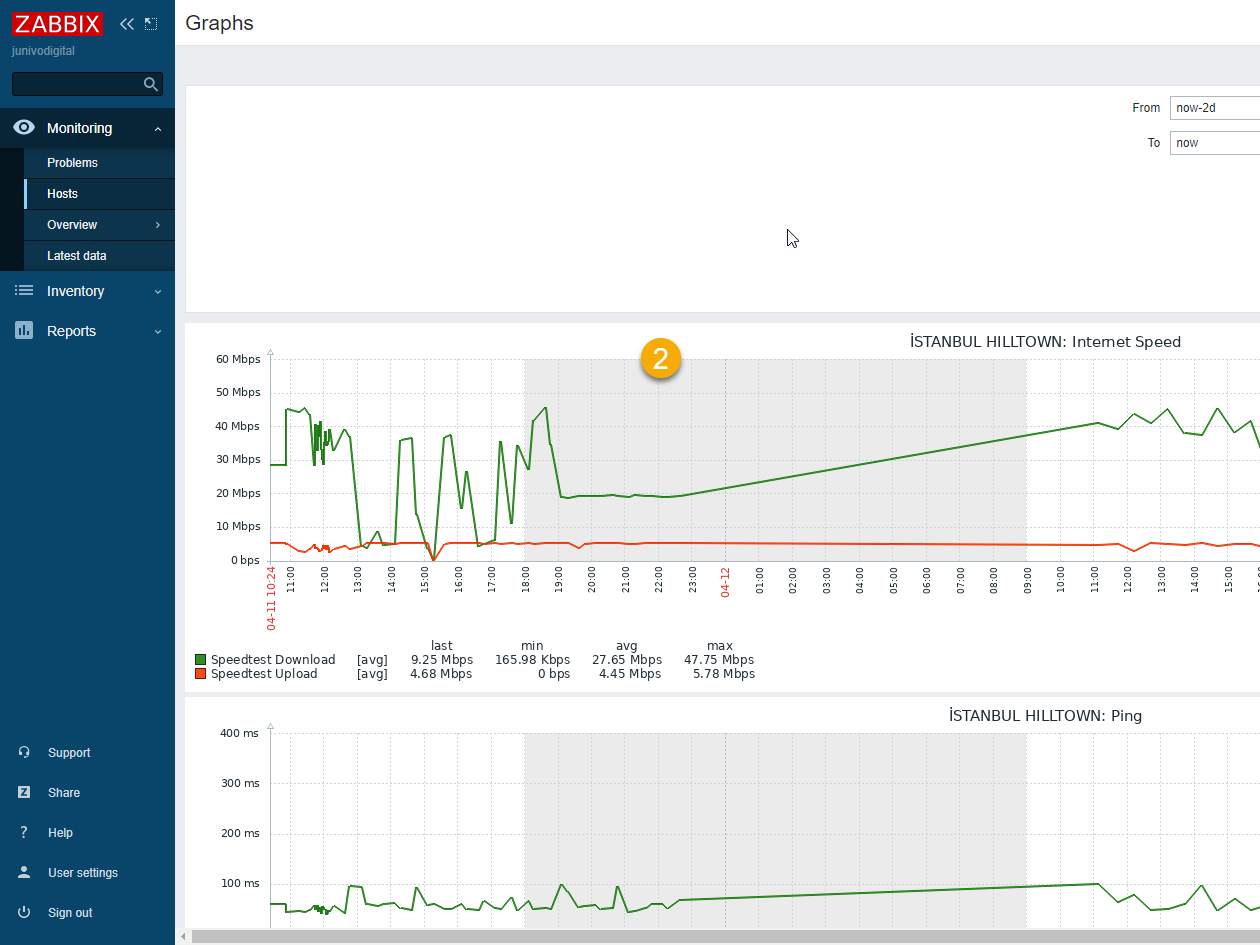Go to the Overview page

click(x=72, y=225)
